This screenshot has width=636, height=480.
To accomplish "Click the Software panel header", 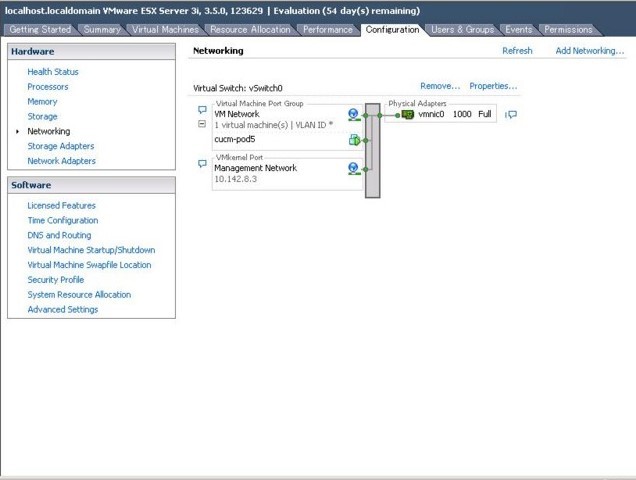I will tap(92, 185).
